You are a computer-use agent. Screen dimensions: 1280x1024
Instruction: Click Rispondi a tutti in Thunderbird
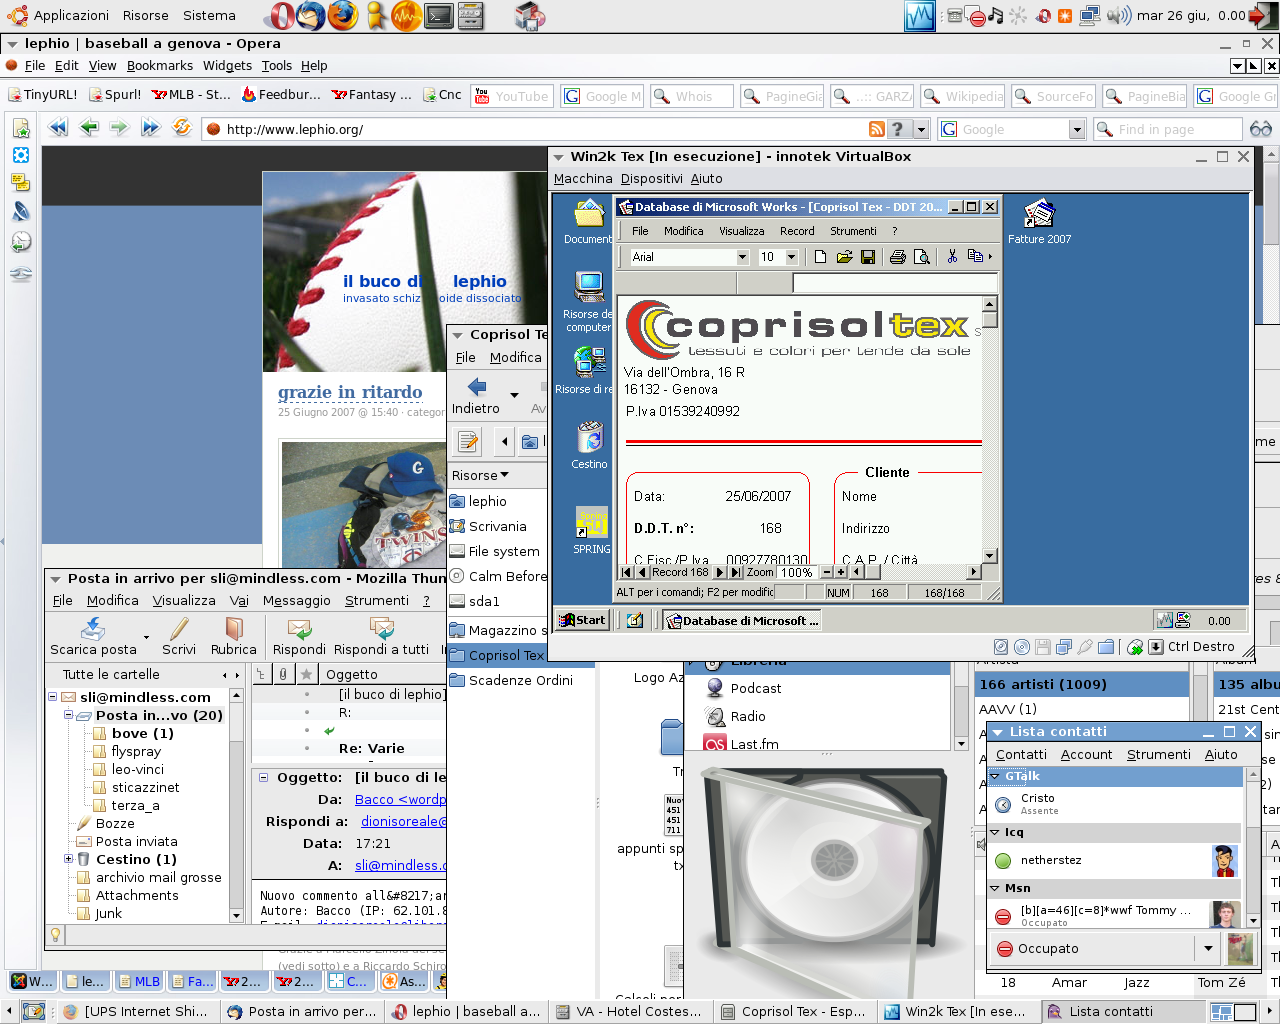tap(381, 637)
